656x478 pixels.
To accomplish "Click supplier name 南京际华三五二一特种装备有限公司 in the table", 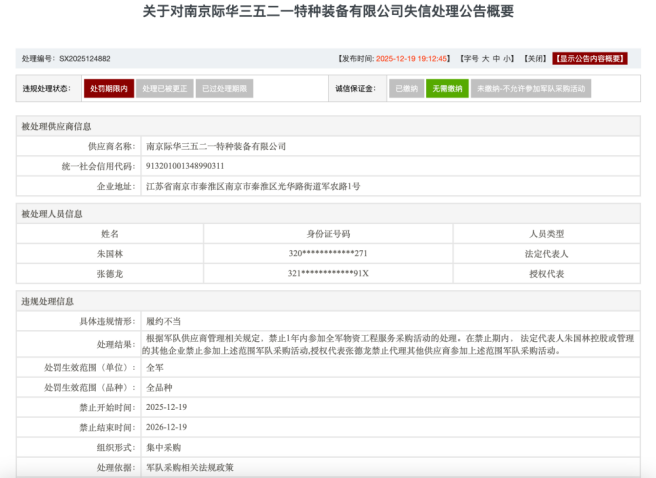I will [216, 146].
